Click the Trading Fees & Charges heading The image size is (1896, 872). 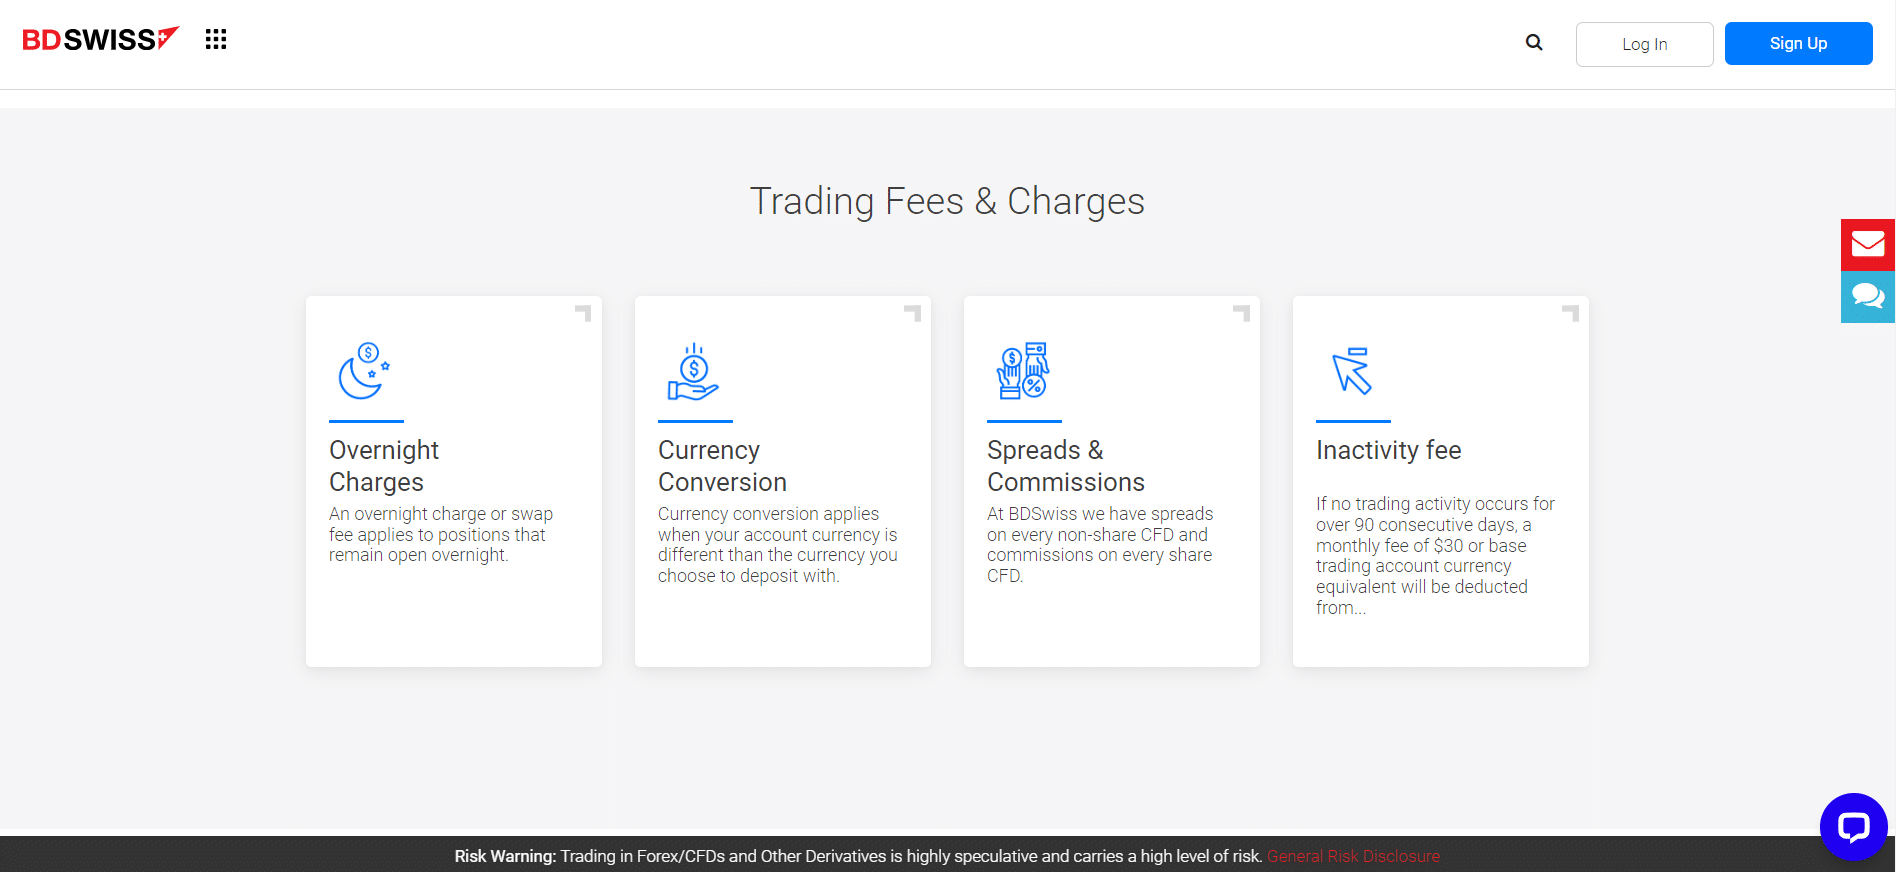point(947,201)
